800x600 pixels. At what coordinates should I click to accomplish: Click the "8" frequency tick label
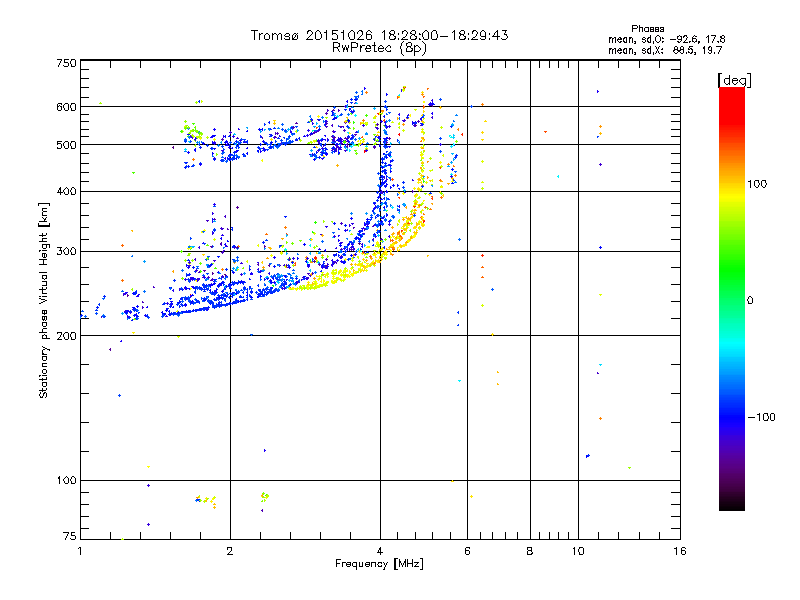pos(530,551)
